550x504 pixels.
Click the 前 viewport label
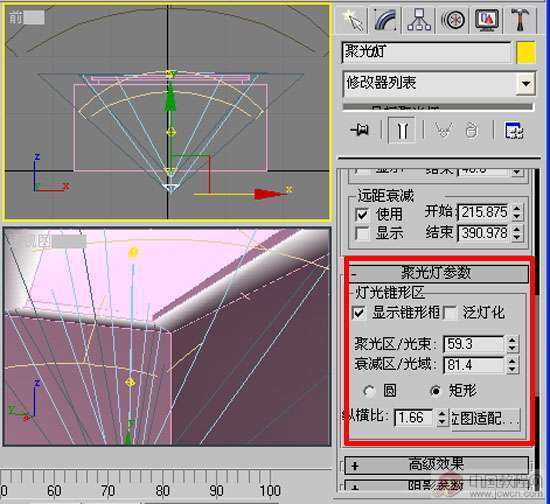[x=15, y=17]
